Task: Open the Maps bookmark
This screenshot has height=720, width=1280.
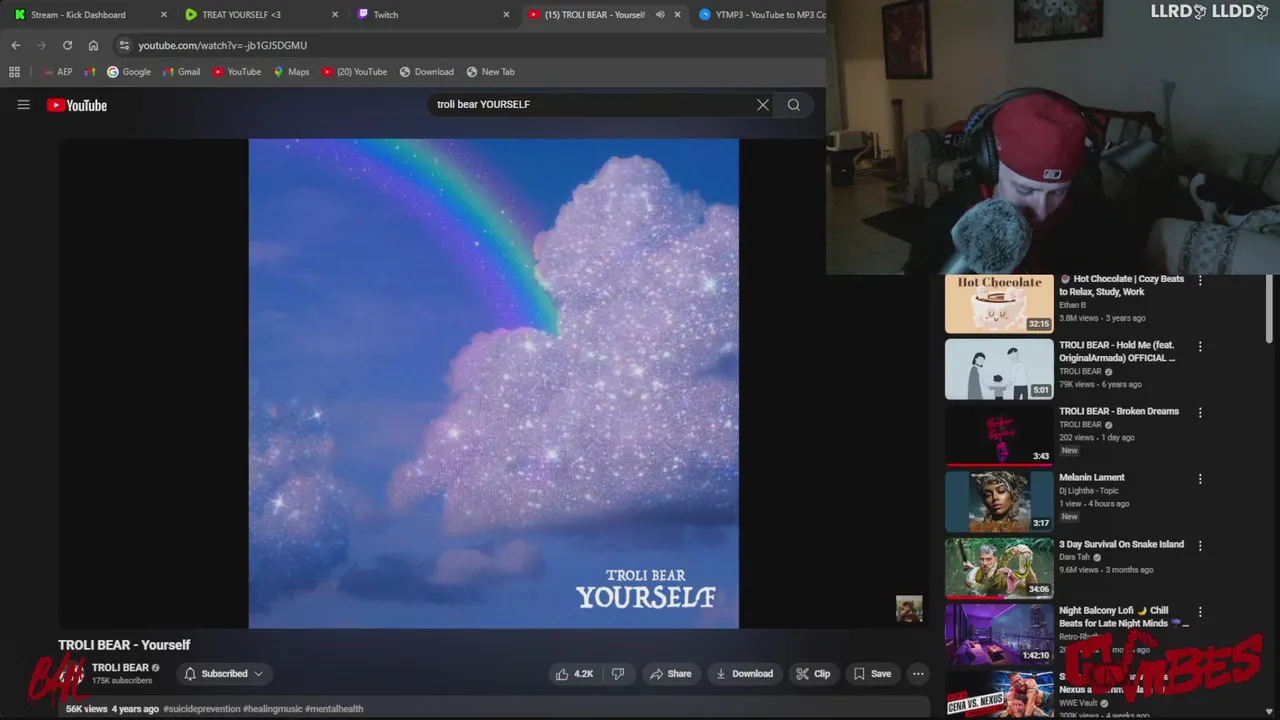Action: (x=291, y=72)
